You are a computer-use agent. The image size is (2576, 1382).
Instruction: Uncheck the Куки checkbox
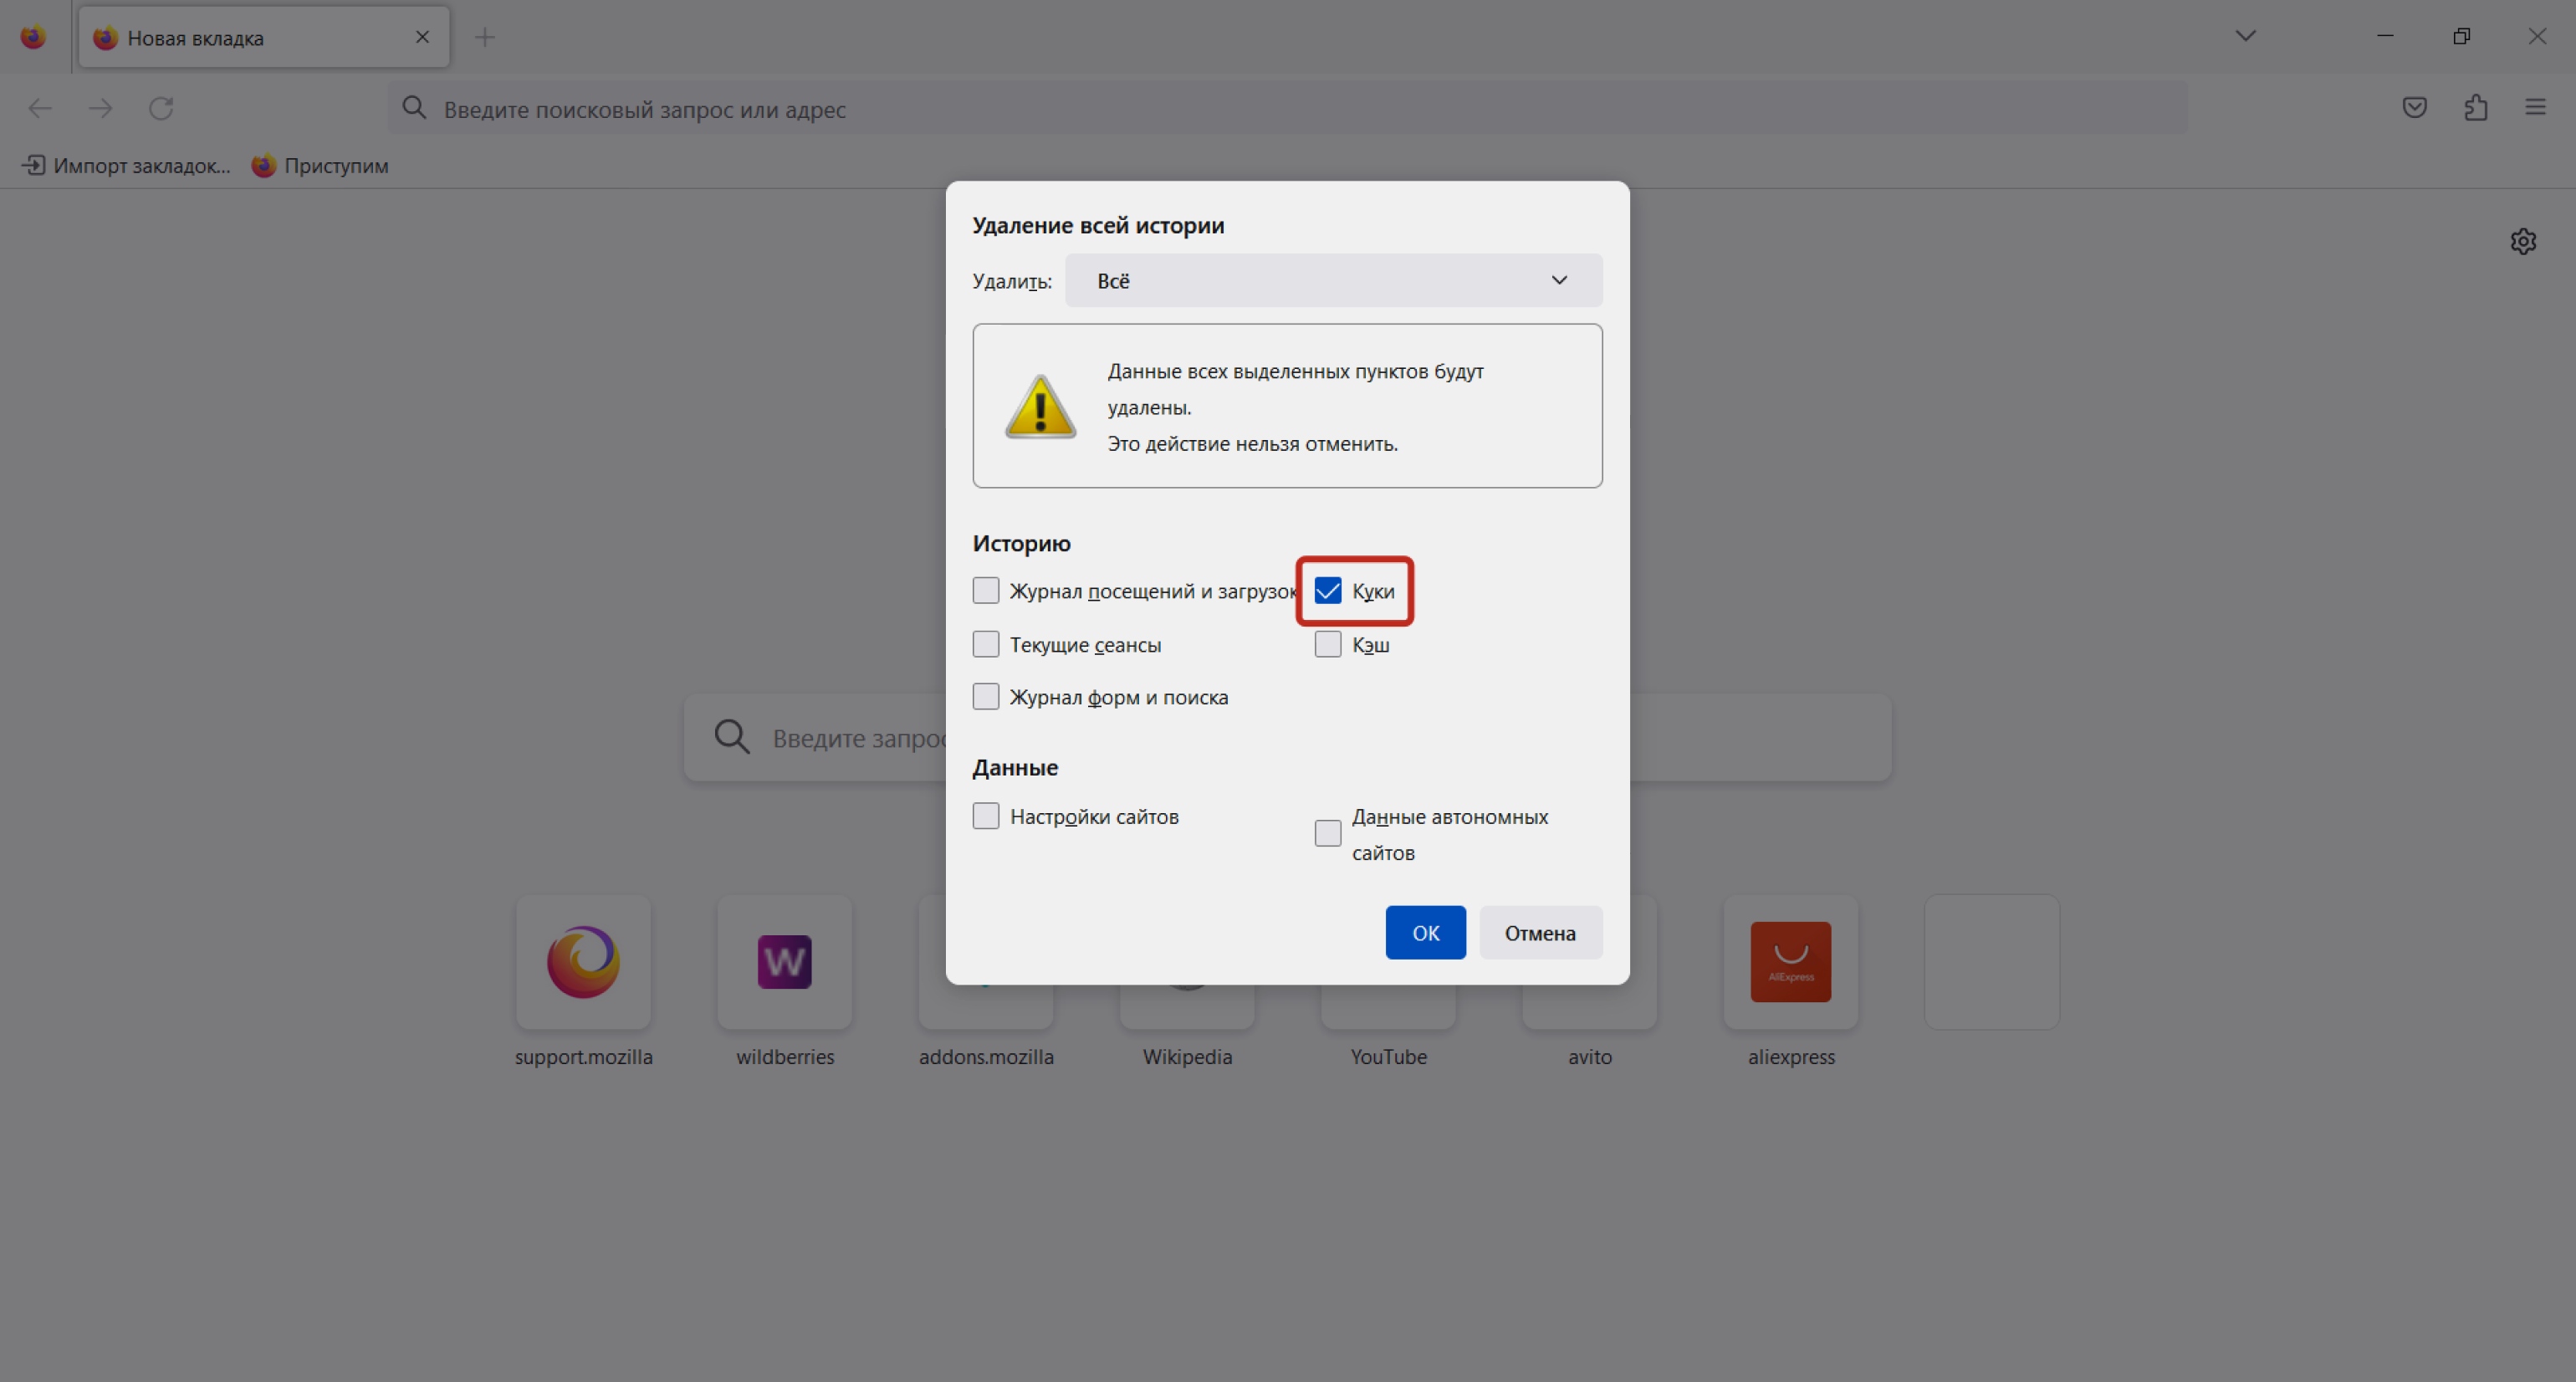tap(1327, 591)
